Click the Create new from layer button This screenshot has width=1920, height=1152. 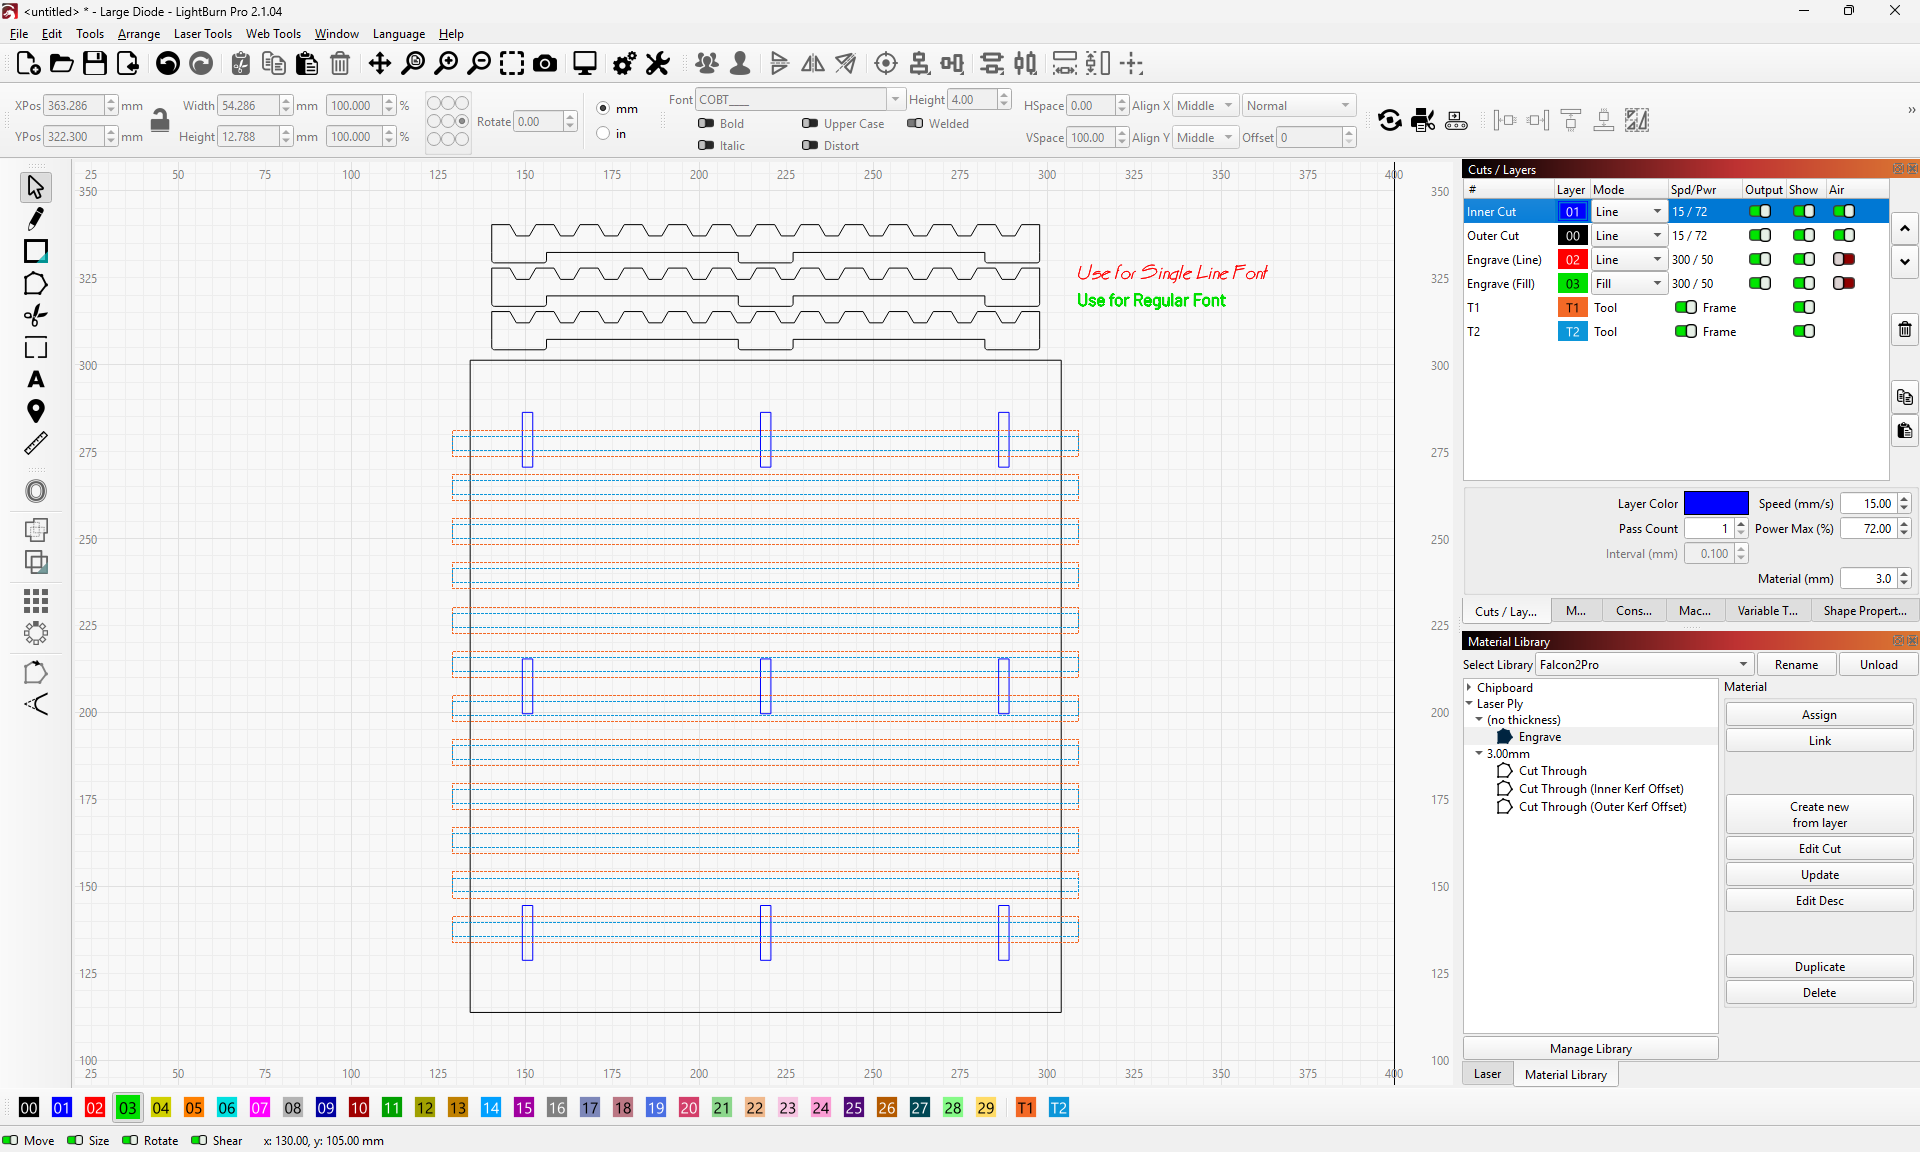click(1819, 814)
